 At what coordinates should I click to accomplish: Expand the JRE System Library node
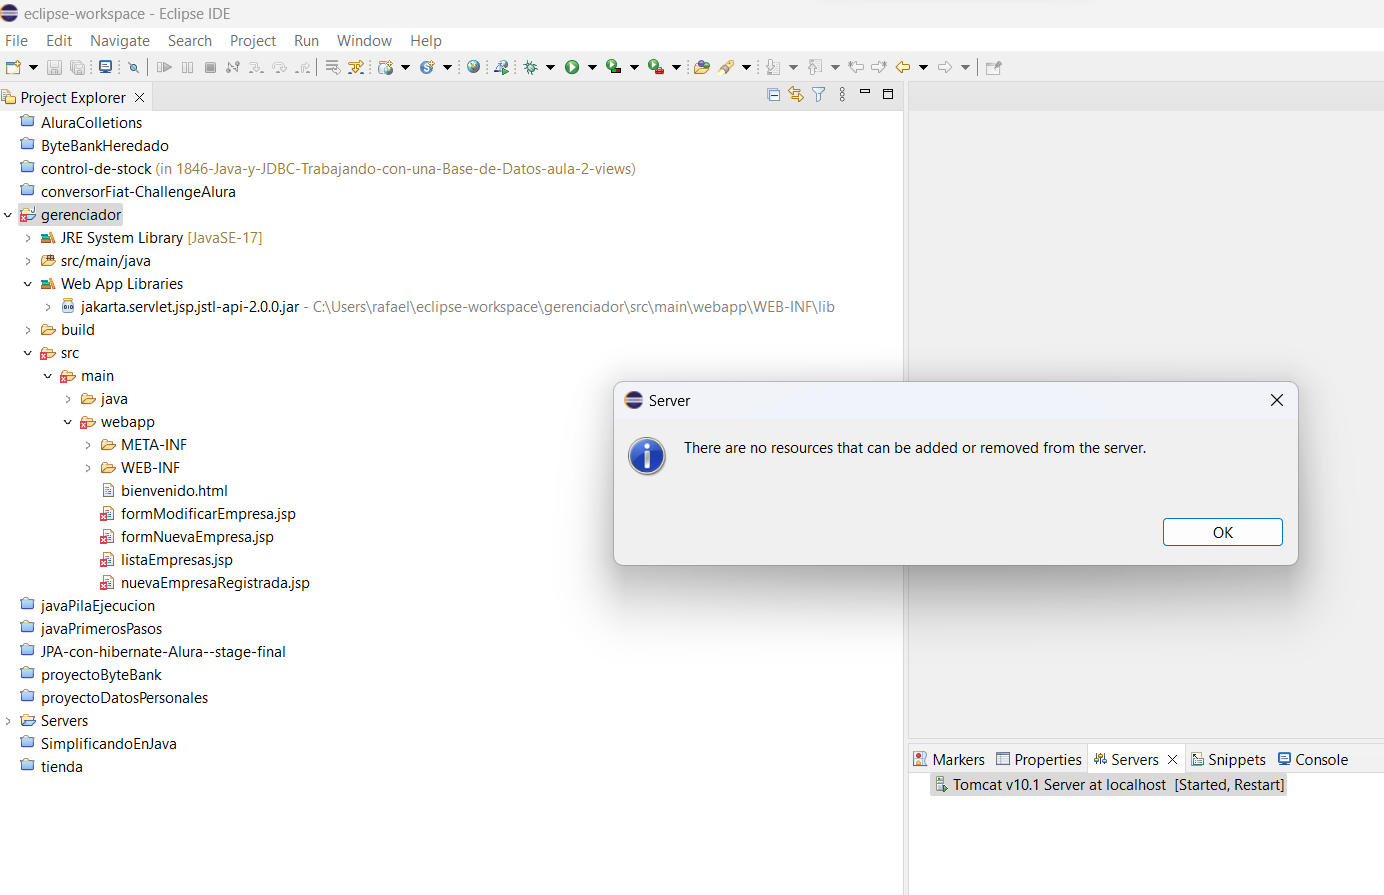(28, 238)
